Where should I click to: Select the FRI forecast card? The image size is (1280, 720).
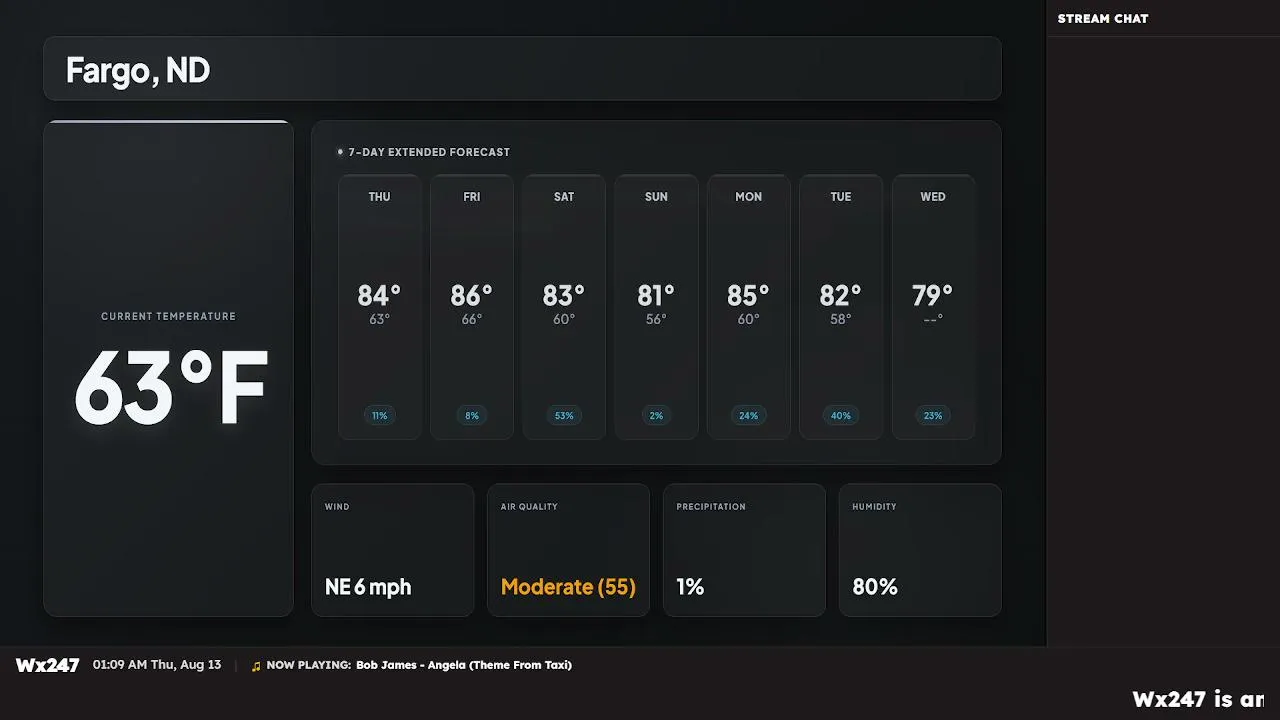472,307
